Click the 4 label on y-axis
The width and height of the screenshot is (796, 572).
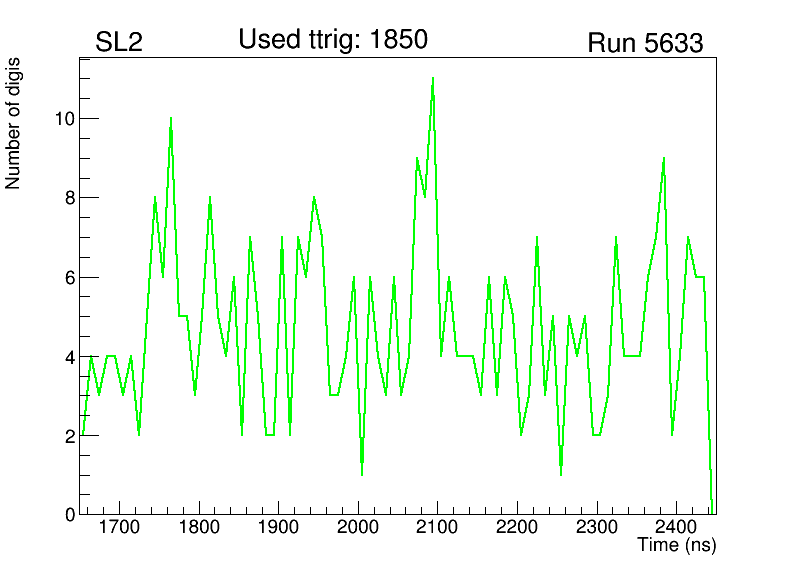tap(67, 357)
